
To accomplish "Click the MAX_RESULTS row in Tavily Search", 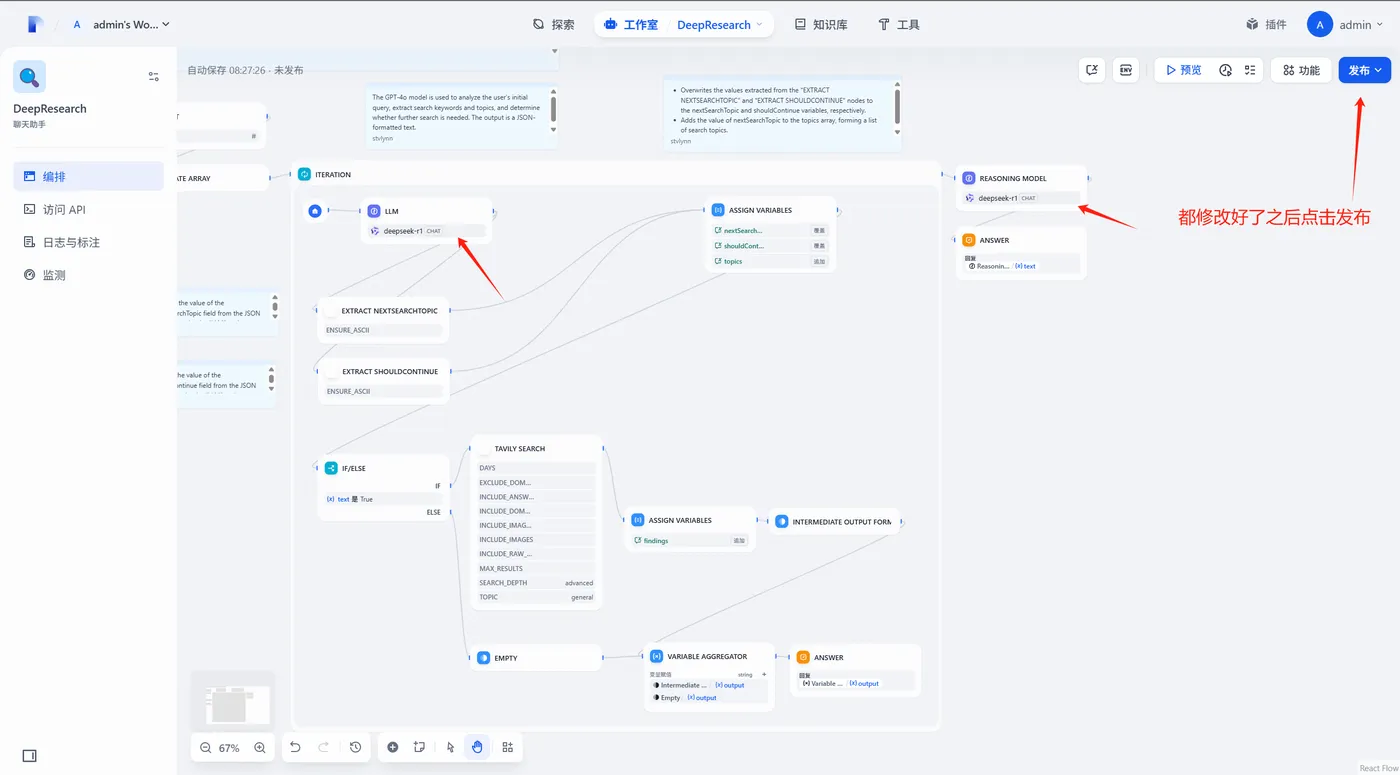I will tap(537, 568).
